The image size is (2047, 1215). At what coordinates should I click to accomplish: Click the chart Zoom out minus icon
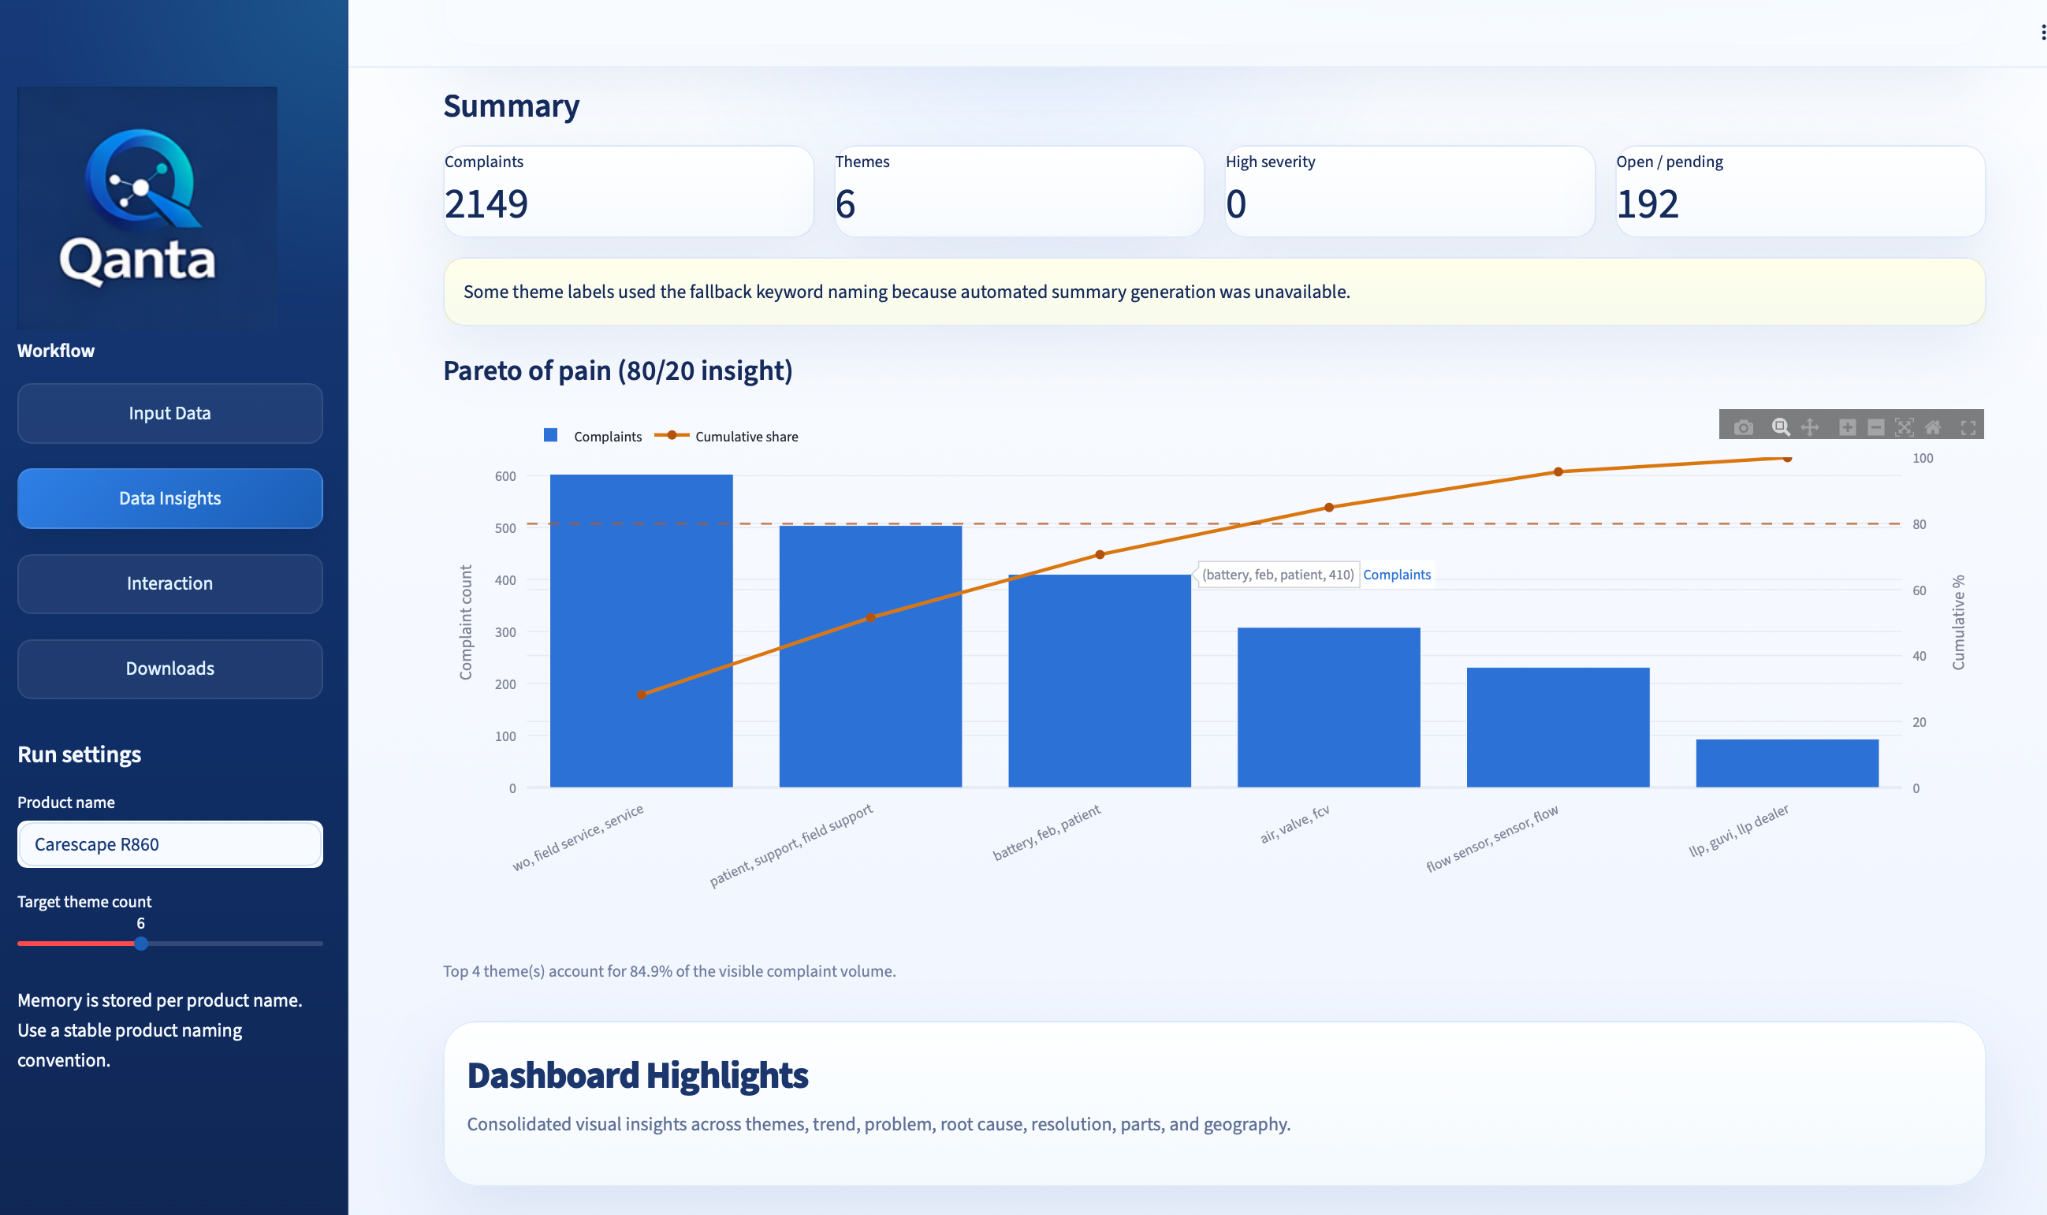point(1876,427)
